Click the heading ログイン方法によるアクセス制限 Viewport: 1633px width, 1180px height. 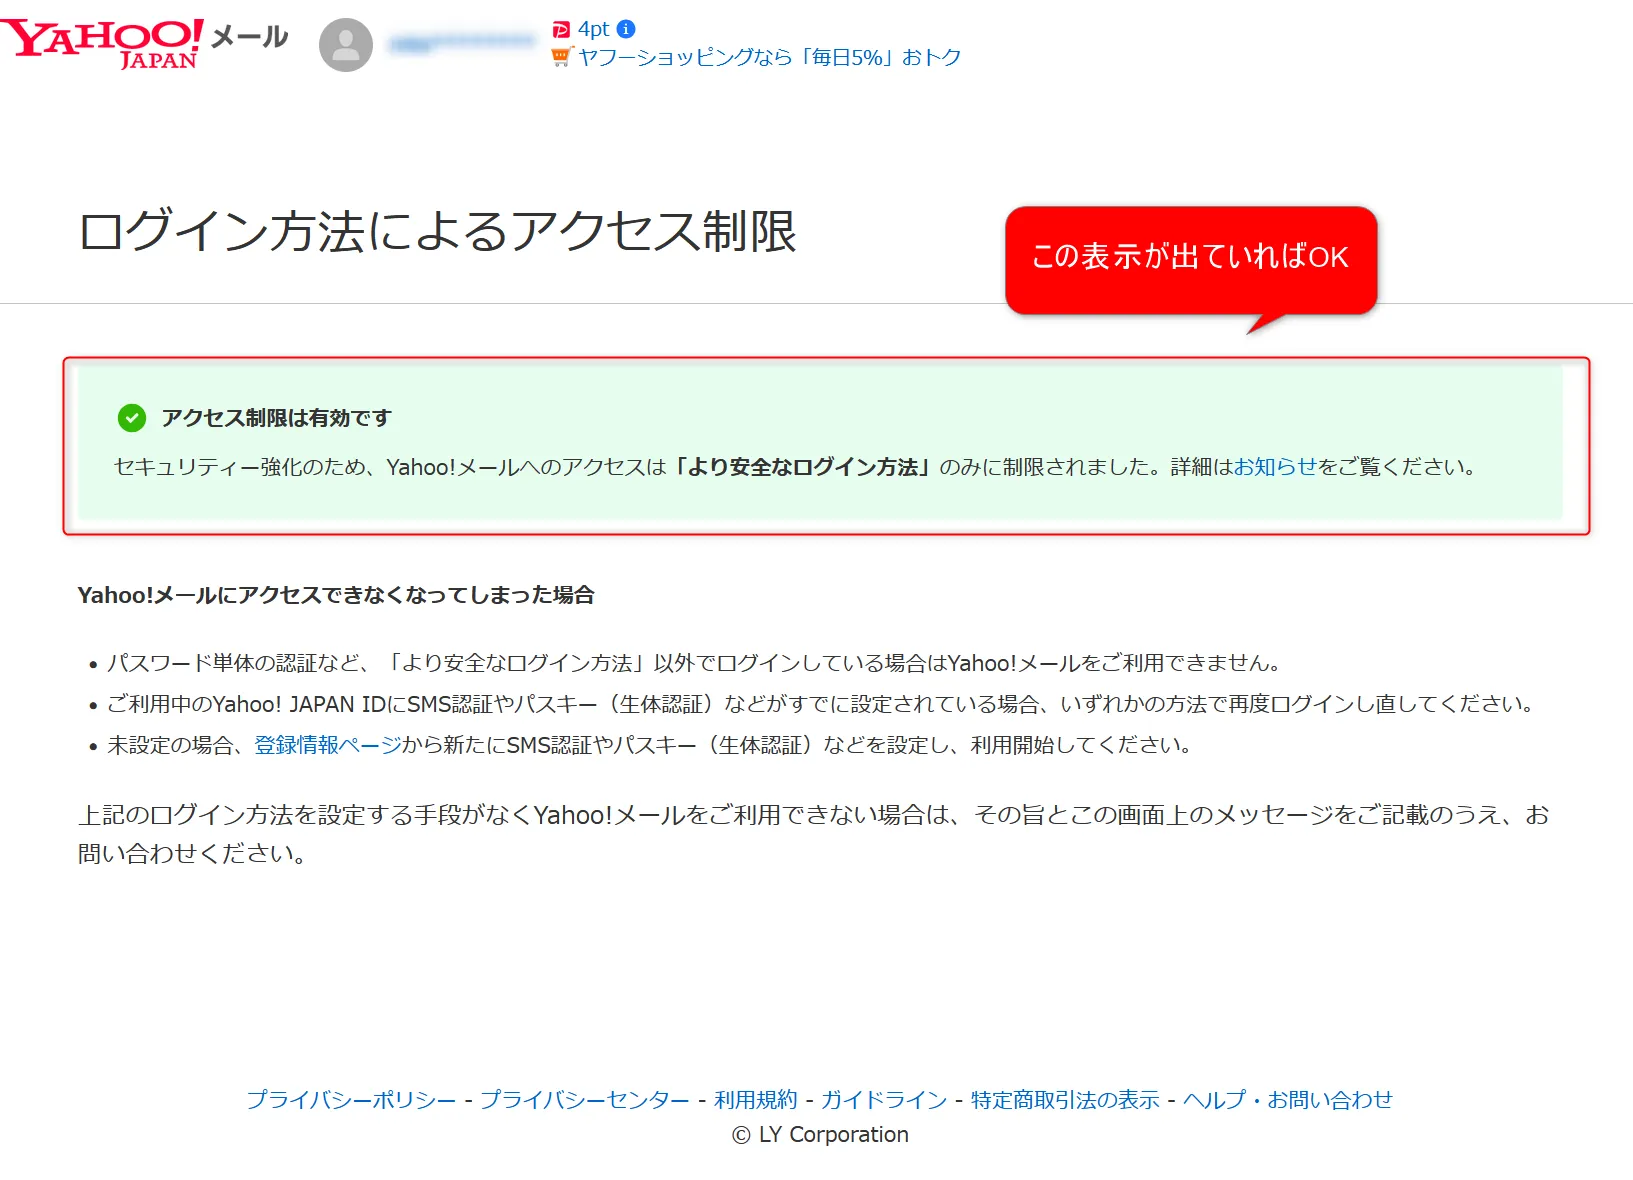(437, 231)
